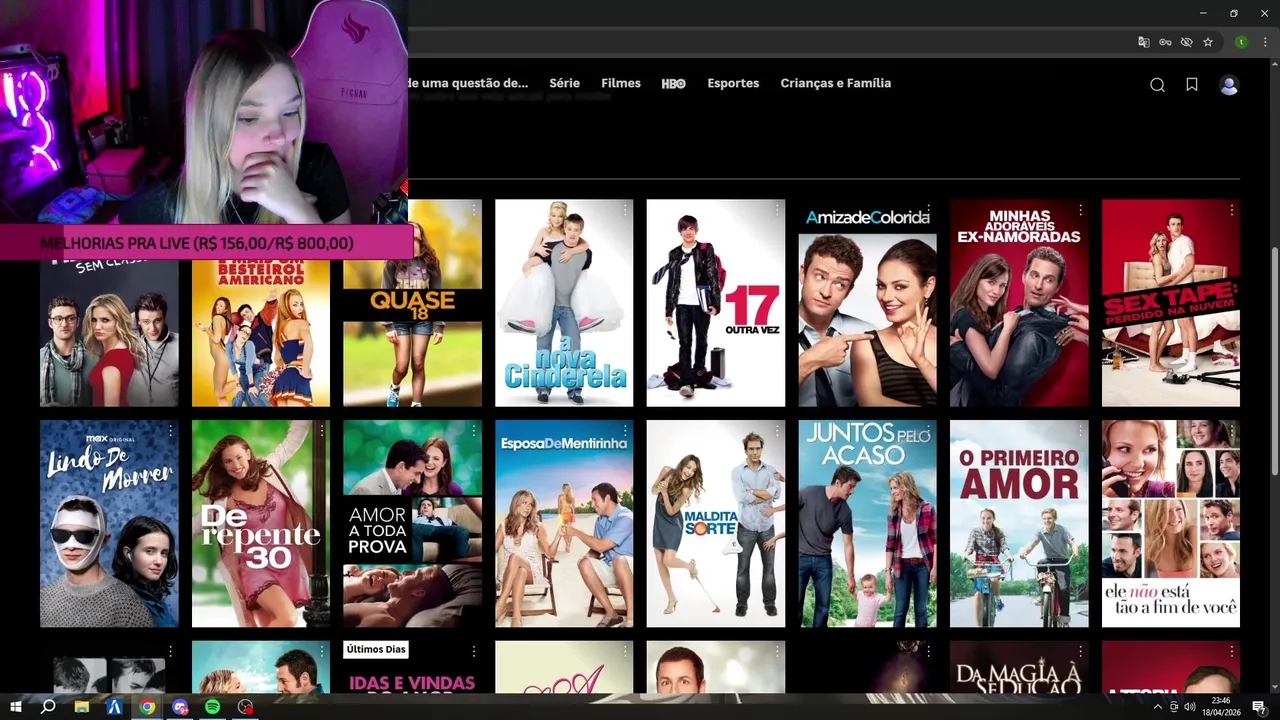This screenshot has width=1280, height=720.
Task: Open the green Chrome profile button
Action: (x=1241, y=42)
